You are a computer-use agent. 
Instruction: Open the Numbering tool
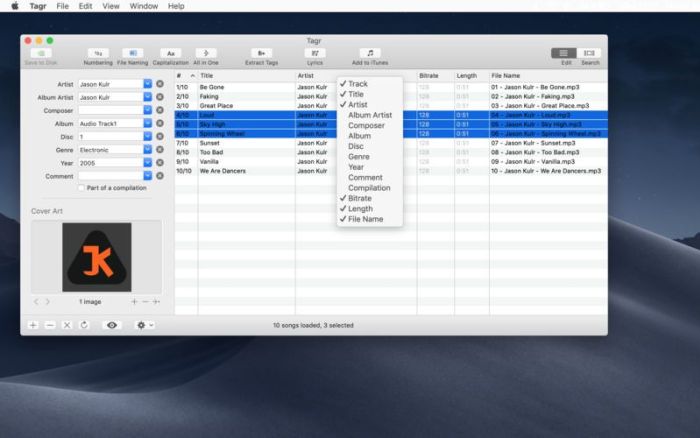[98, 53]
